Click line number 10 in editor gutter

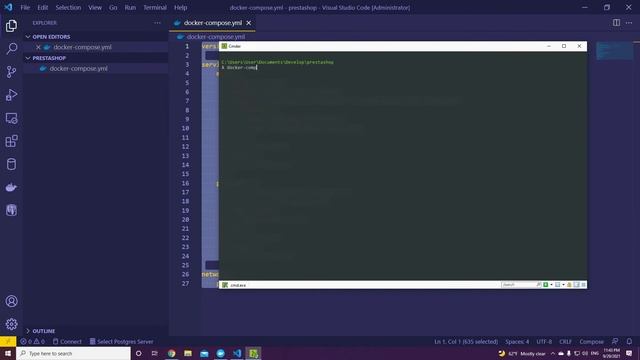(x=185, y=128)
